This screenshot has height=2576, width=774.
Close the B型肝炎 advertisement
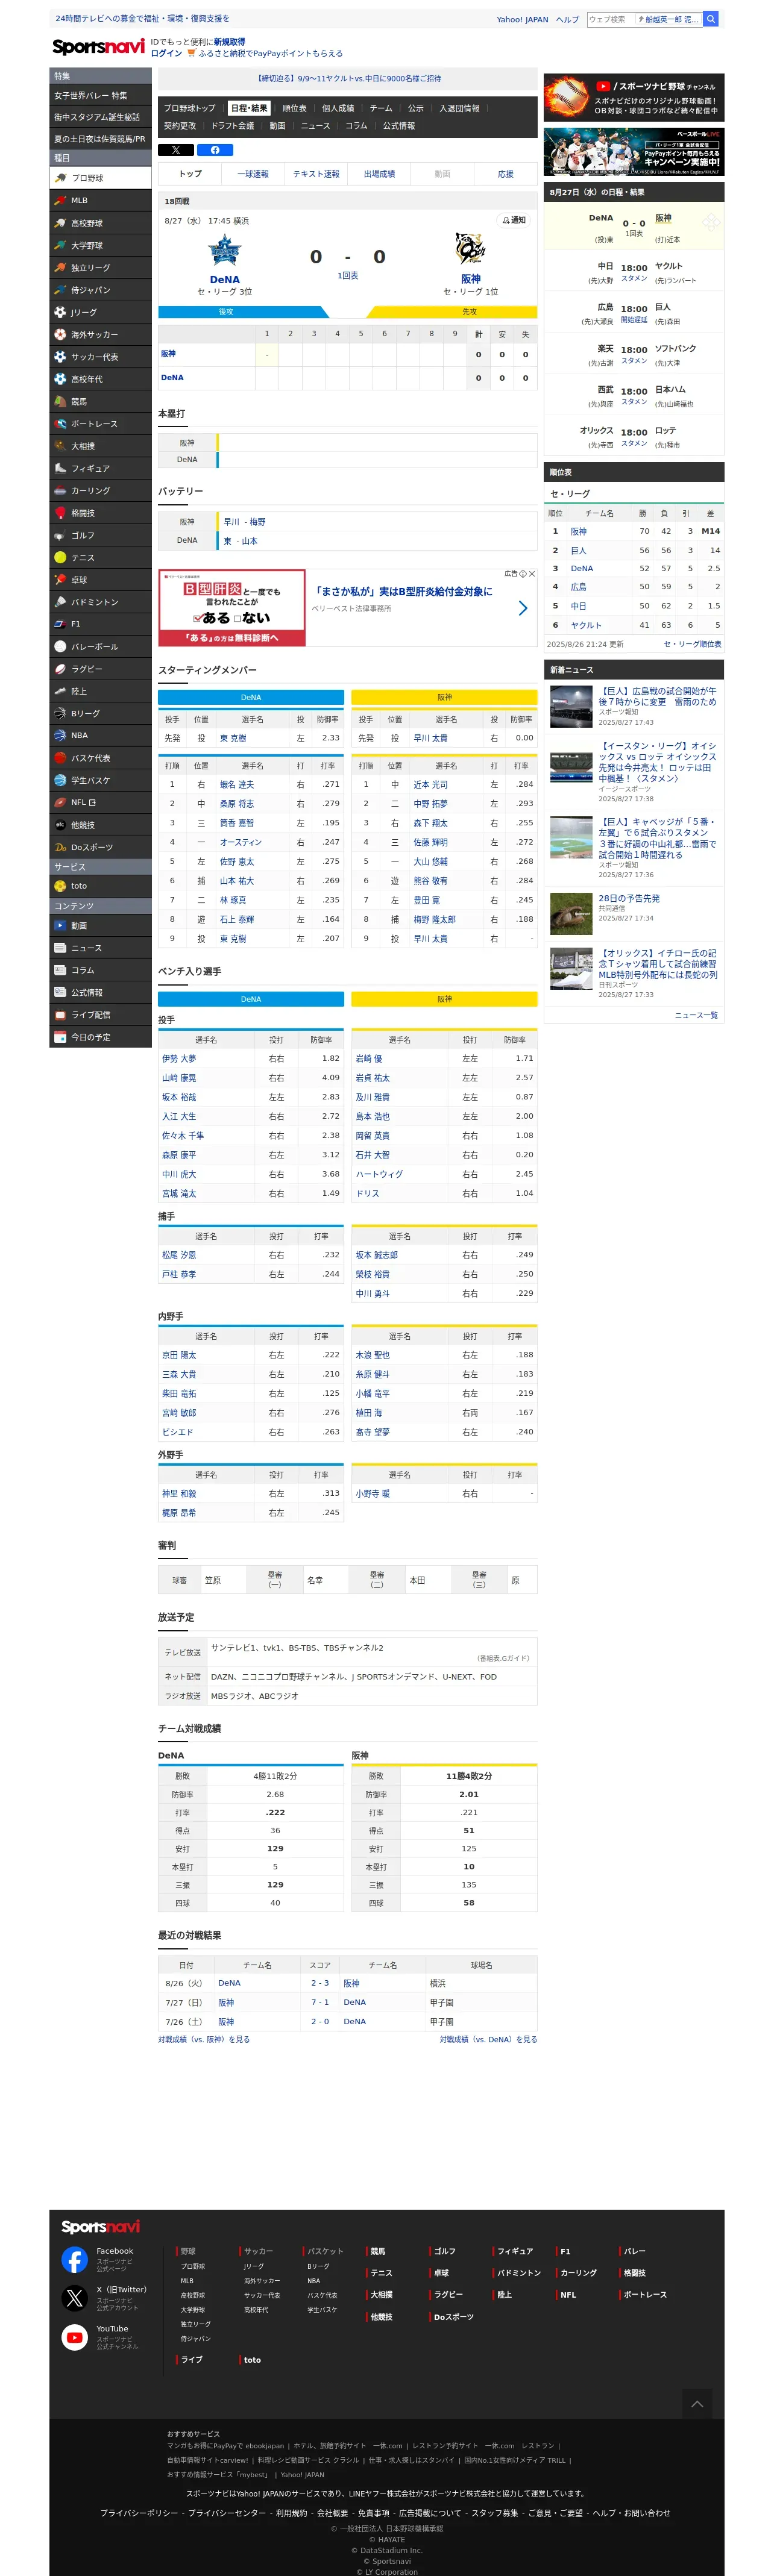click(x=532, y=574)
